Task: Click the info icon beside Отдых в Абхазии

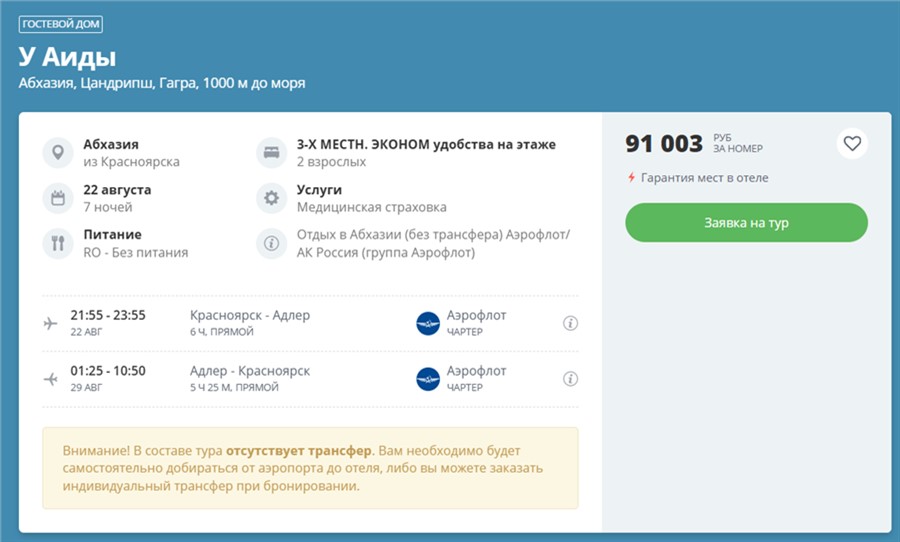Action: point(271,243)
